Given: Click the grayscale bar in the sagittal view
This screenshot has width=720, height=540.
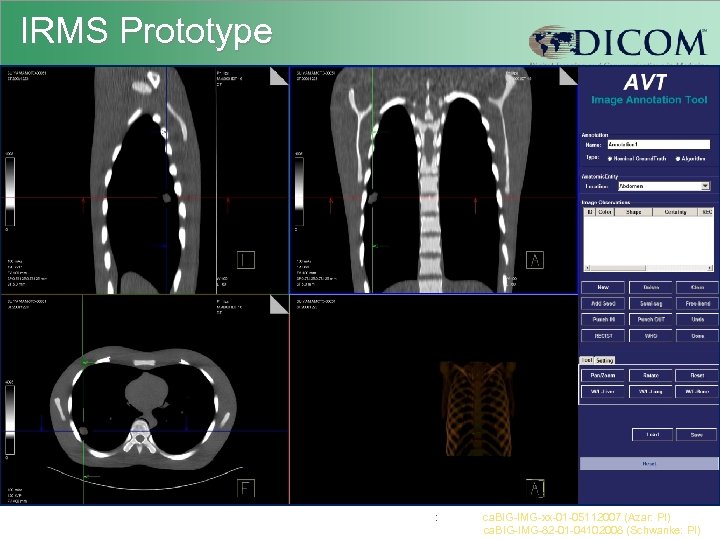Looking at the screenshot, I should pyautogui.click(x=10, y=191).
